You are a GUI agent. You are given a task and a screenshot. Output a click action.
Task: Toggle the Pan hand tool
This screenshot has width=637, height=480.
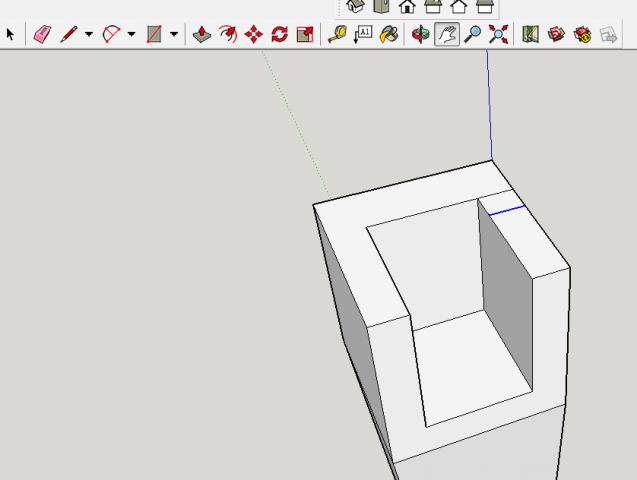pos(447,34)
